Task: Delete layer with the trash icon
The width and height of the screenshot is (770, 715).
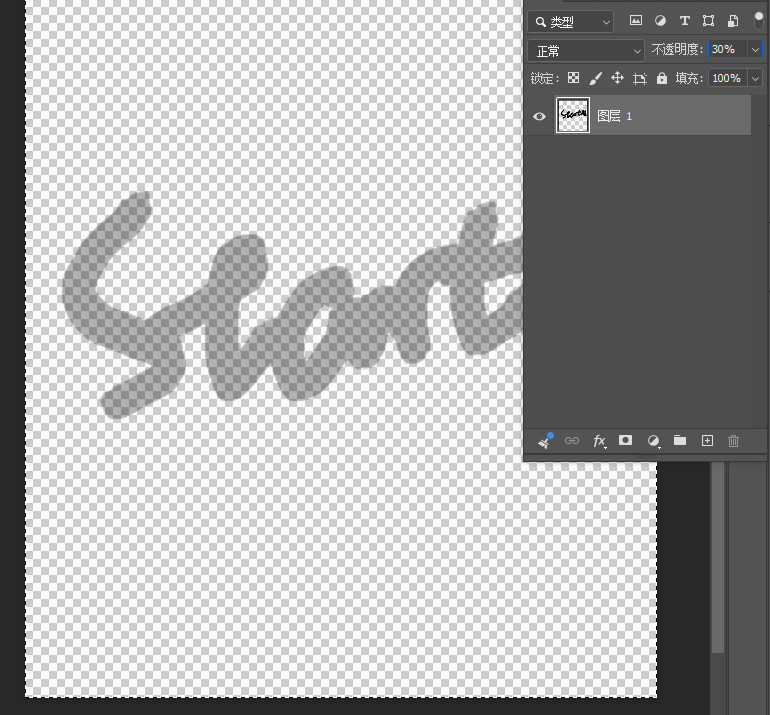Action: click(733, 441)
